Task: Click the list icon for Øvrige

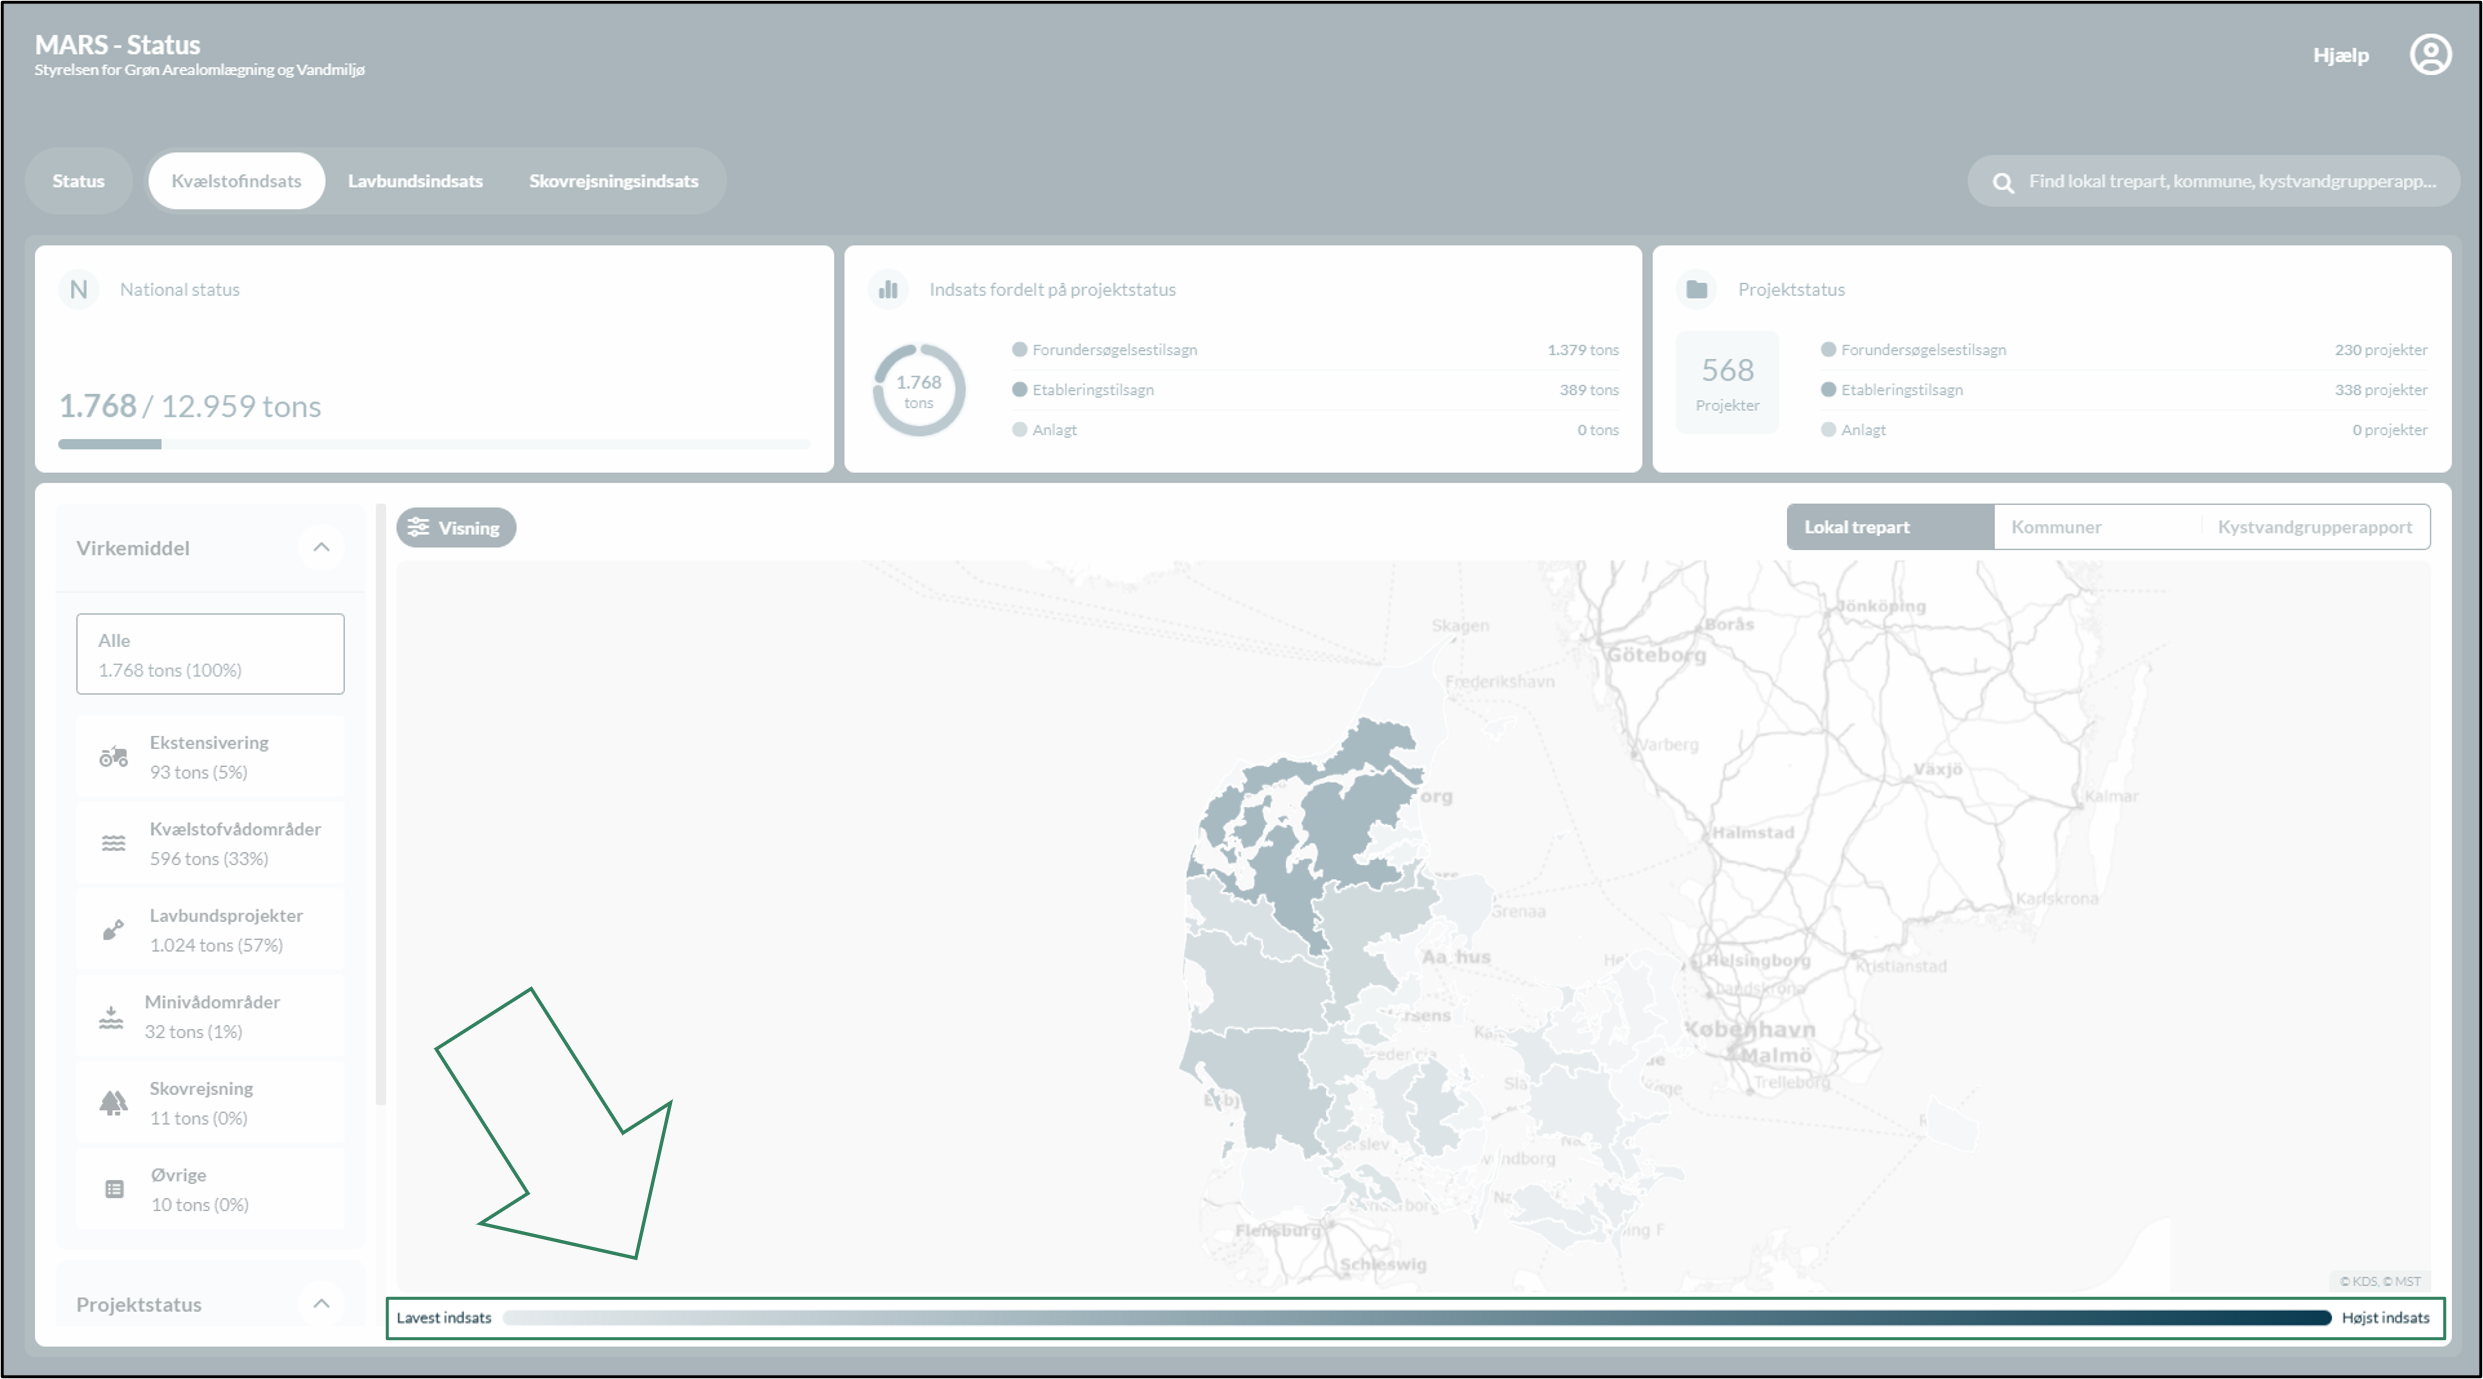Action: tap(114, 1189)
